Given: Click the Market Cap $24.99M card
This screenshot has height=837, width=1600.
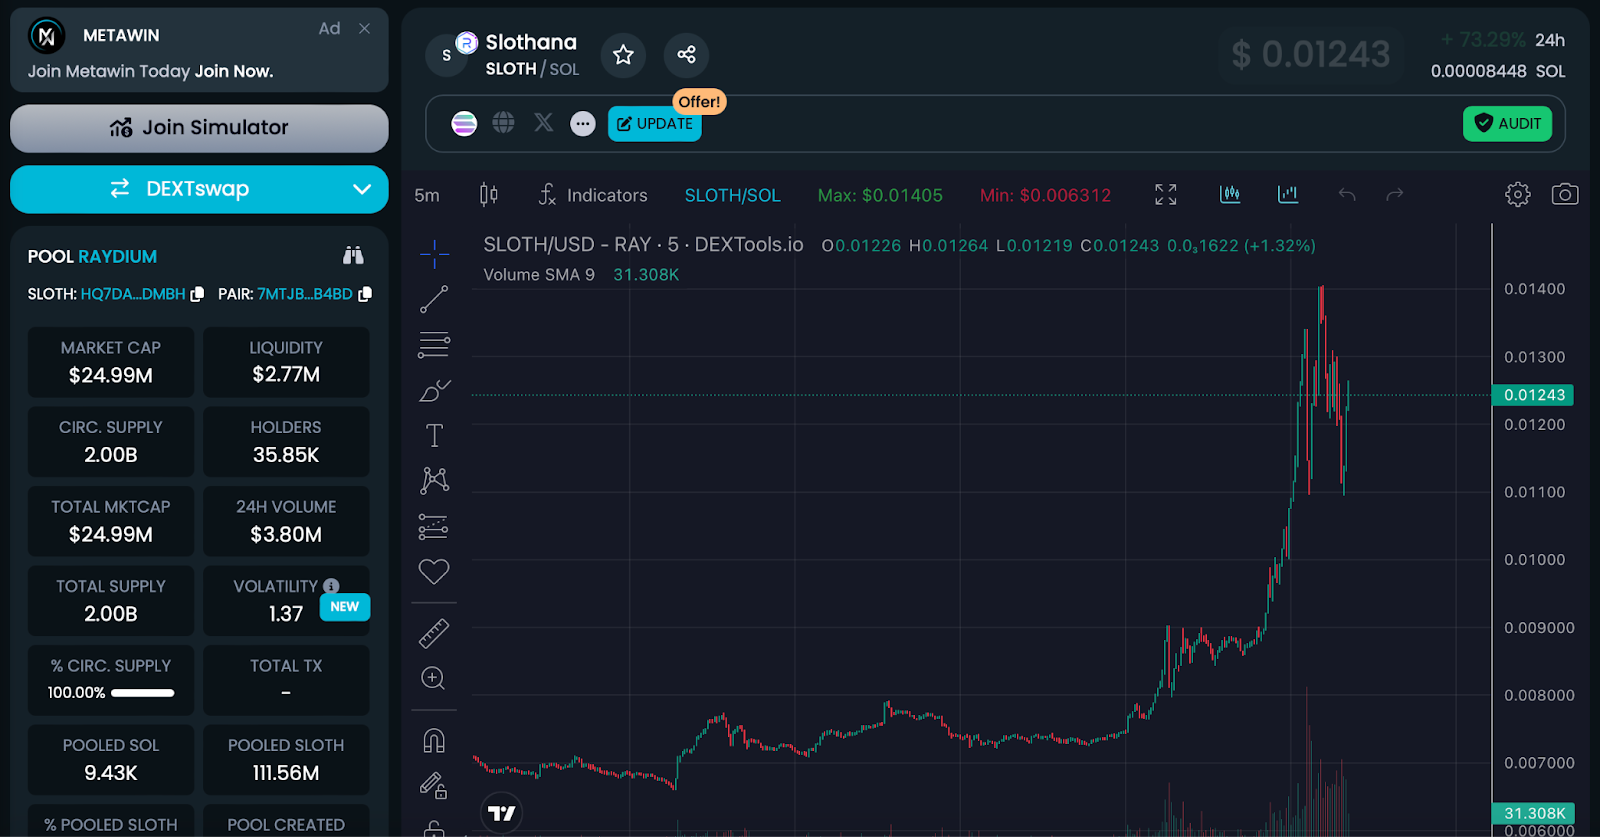Looking at the screenshot, I should point(111,362).
